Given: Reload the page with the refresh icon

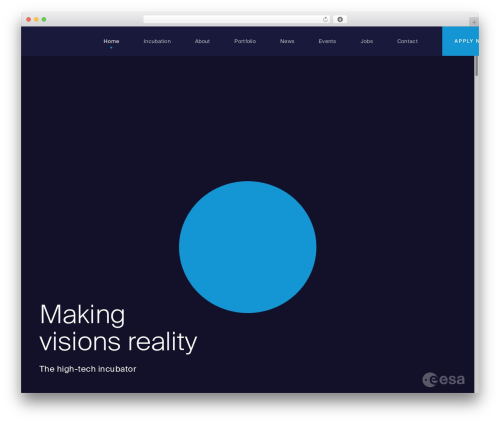Looking at the screenshot, I should pos(325,19).
